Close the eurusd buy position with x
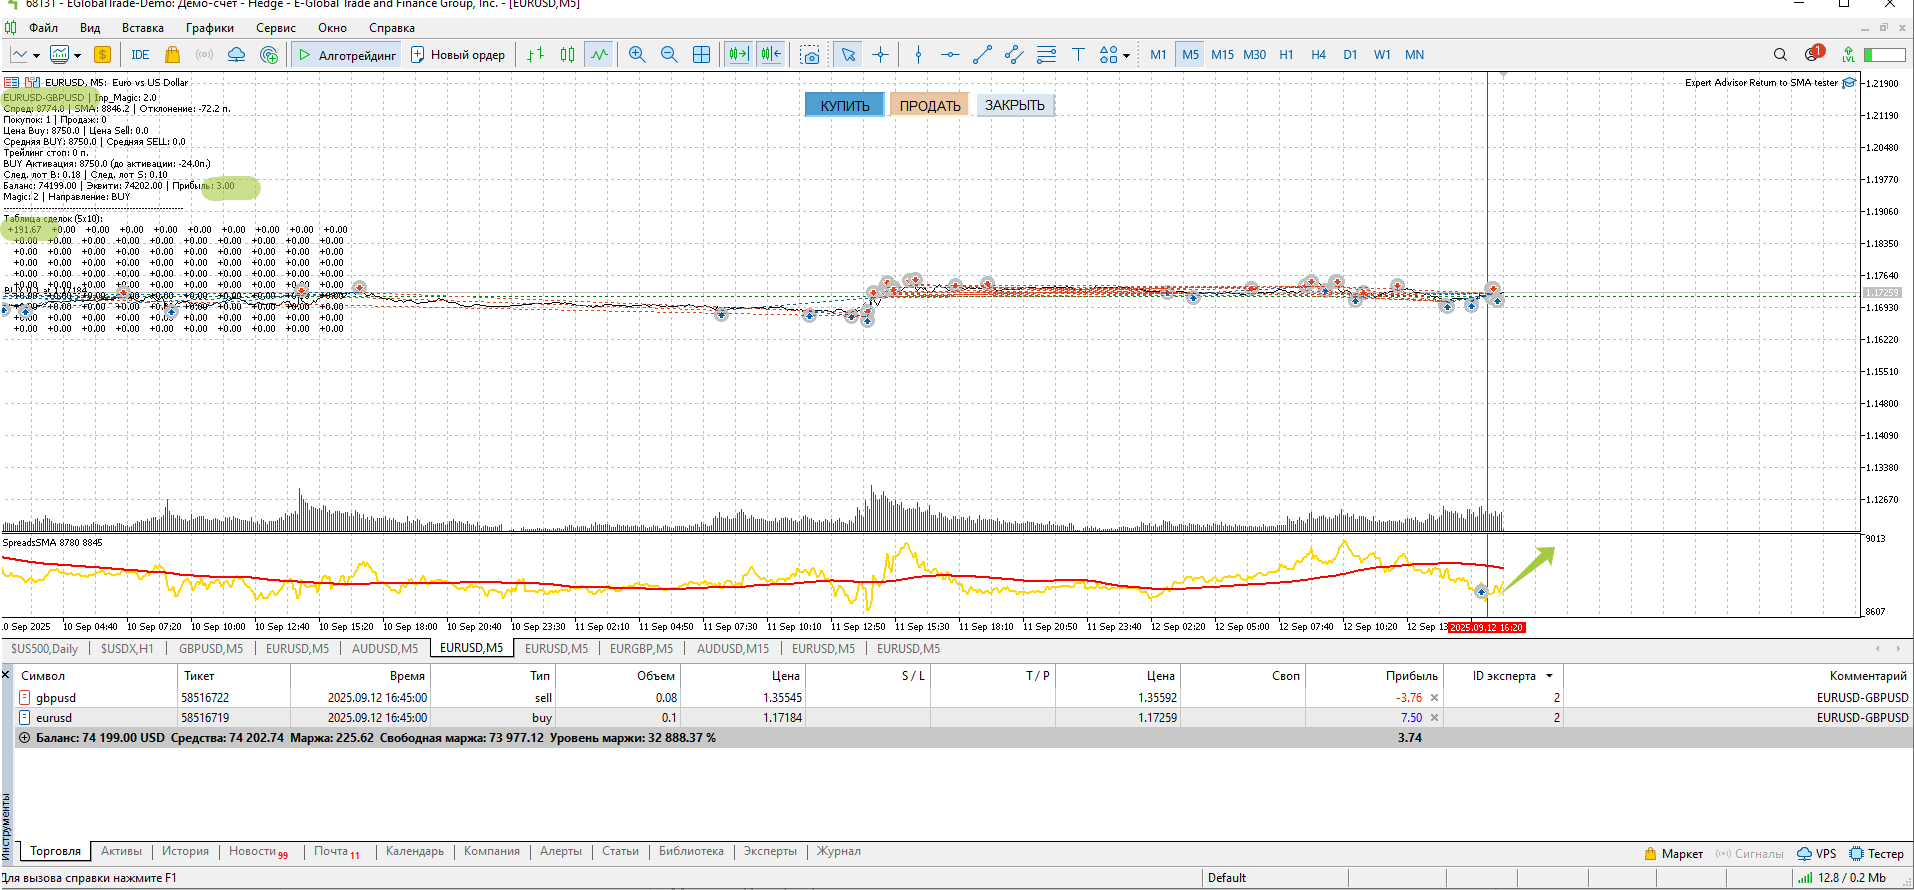This screenshot has height=890, width=1914. (1434, 718)
